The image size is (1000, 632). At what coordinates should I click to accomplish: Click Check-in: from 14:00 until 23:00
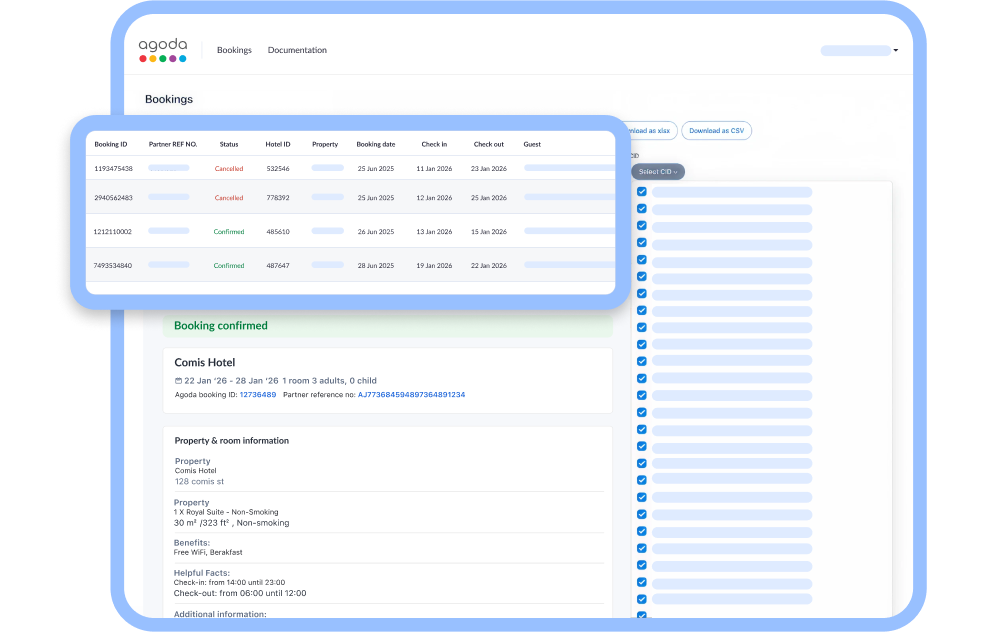[x=230, y=582]
